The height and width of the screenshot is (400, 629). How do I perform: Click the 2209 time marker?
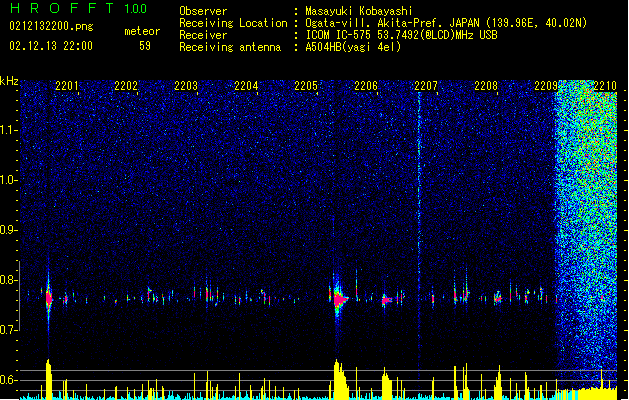[x=546, y=86]
